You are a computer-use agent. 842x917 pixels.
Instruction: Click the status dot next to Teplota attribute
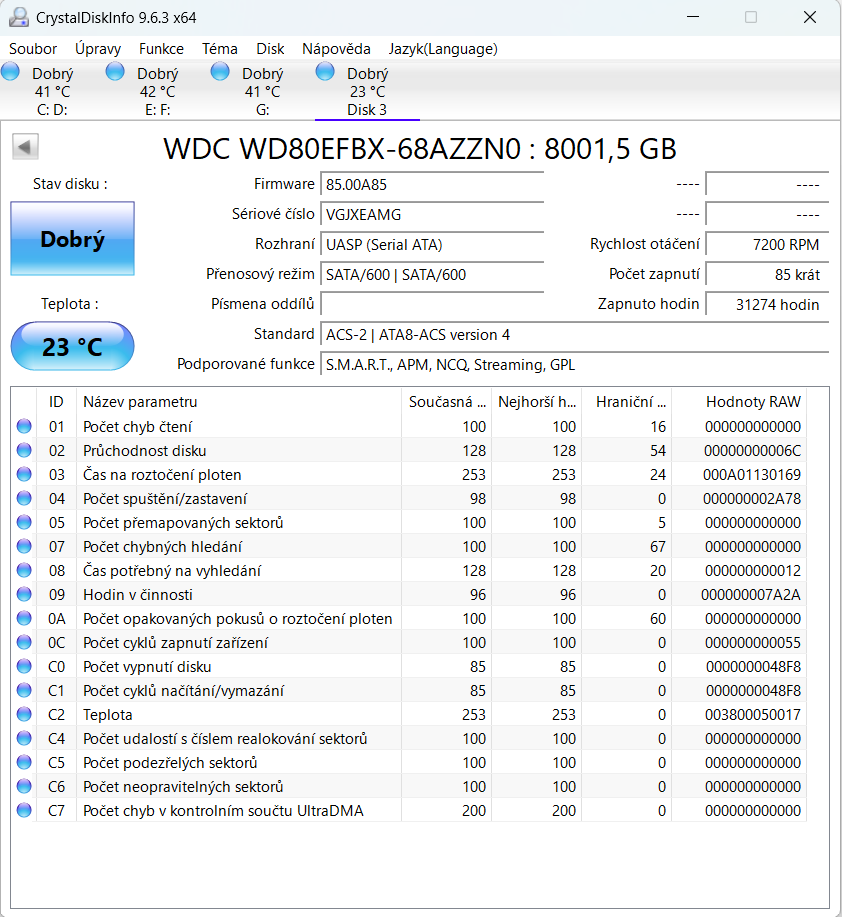tap(22, 714)
